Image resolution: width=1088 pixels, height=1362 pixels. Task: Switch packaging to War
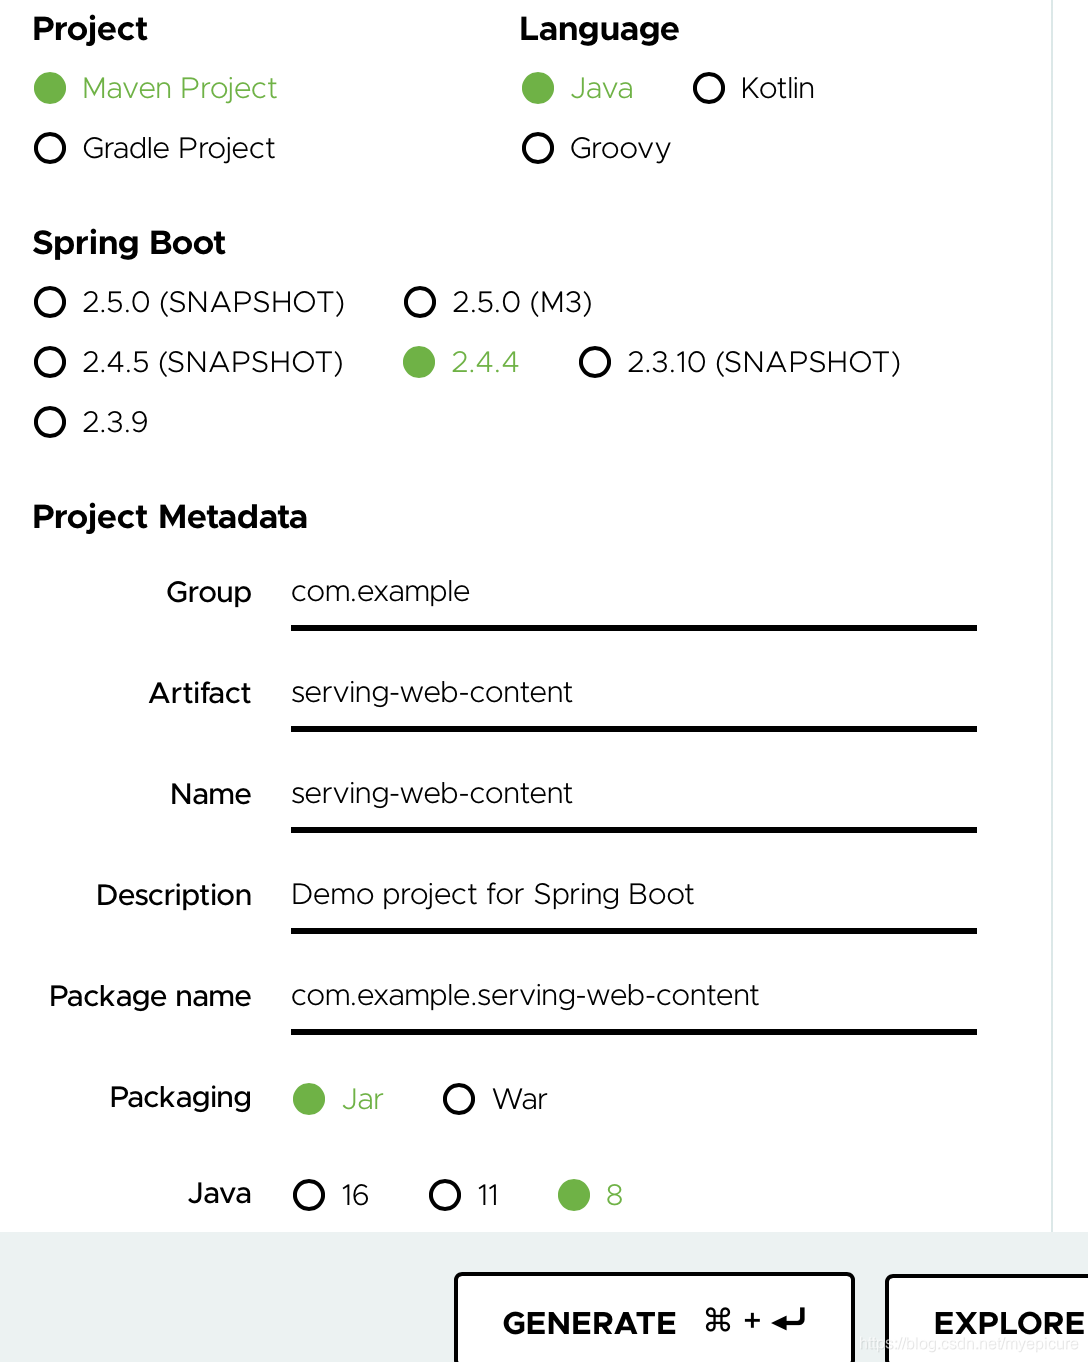tap(458, 1099)
